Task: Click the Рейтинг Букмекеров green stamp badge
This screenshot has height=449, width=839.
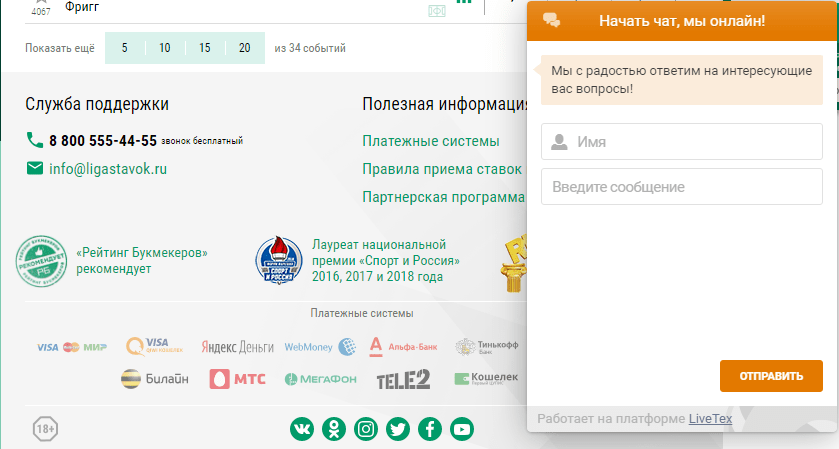Action: pyautogui.click(x=41, y=261)
